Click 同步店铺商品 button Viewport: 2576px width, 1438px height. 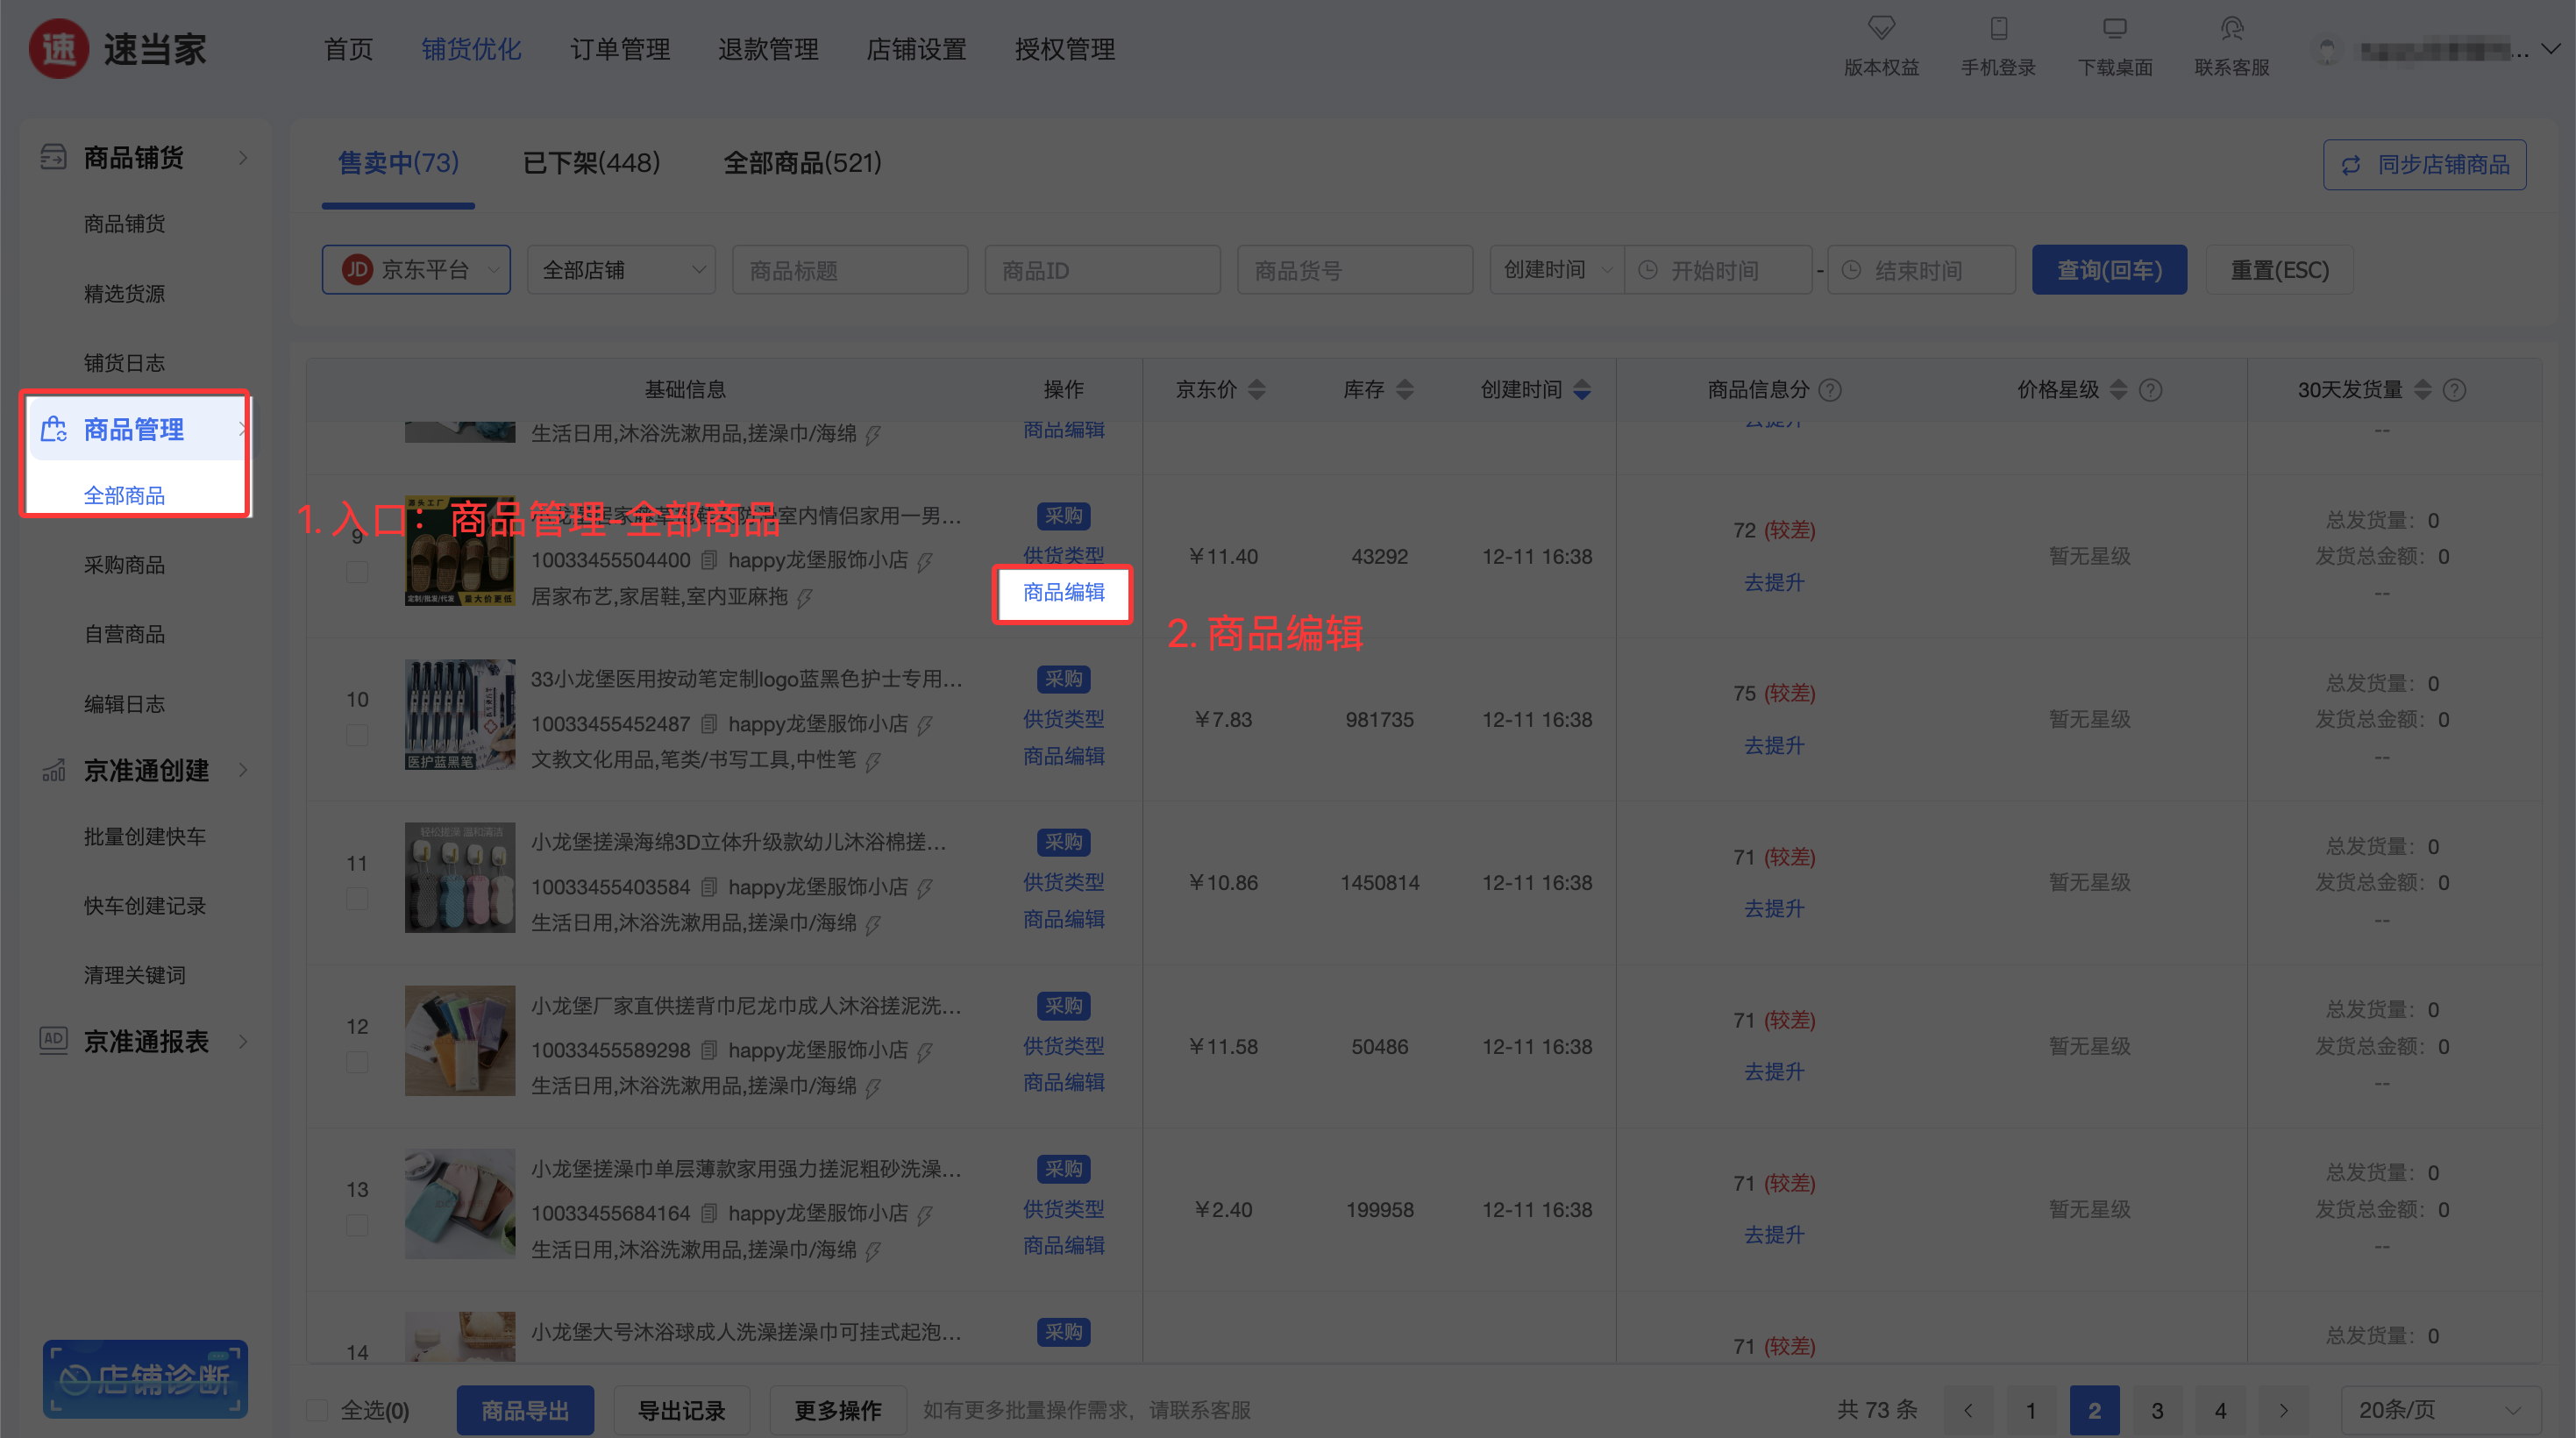2424,165
